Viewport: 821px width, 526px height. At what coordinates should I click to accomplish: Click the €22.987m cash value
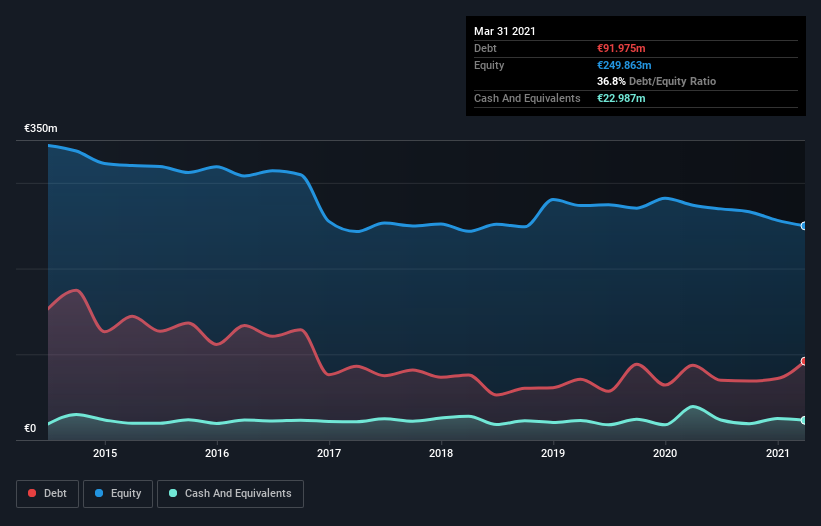(x=621, y=98)
